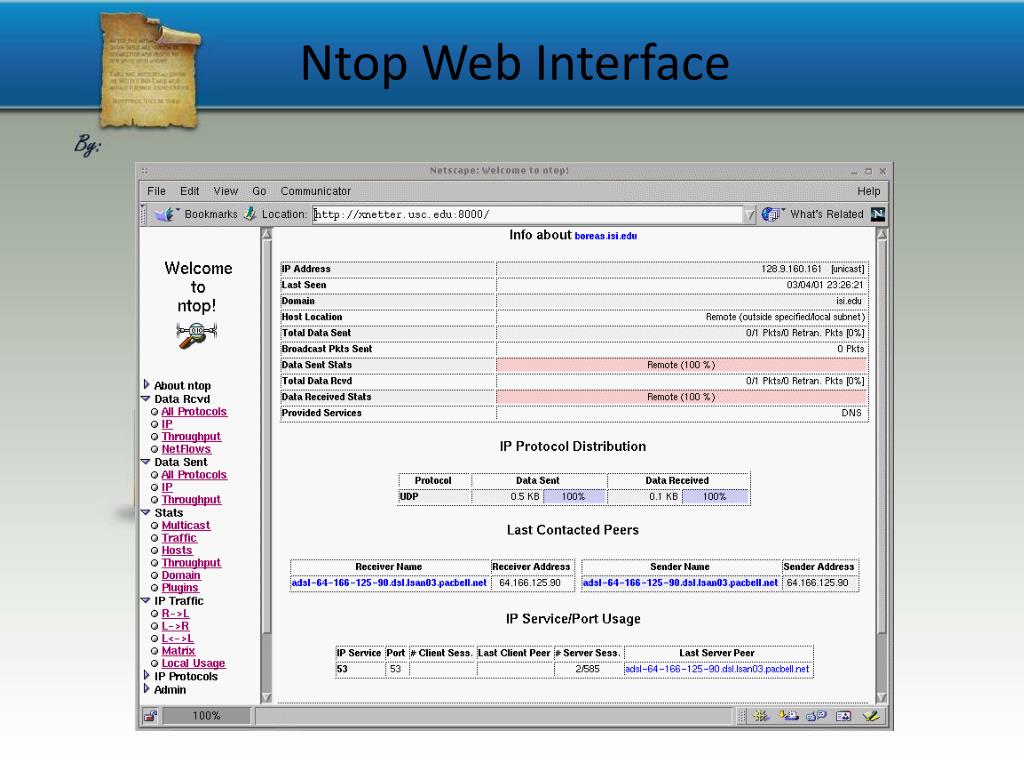Open Navigator from the status bar component icon
Image resolution: width=1024 pixels, height=768 pixels.
(760, 716)
